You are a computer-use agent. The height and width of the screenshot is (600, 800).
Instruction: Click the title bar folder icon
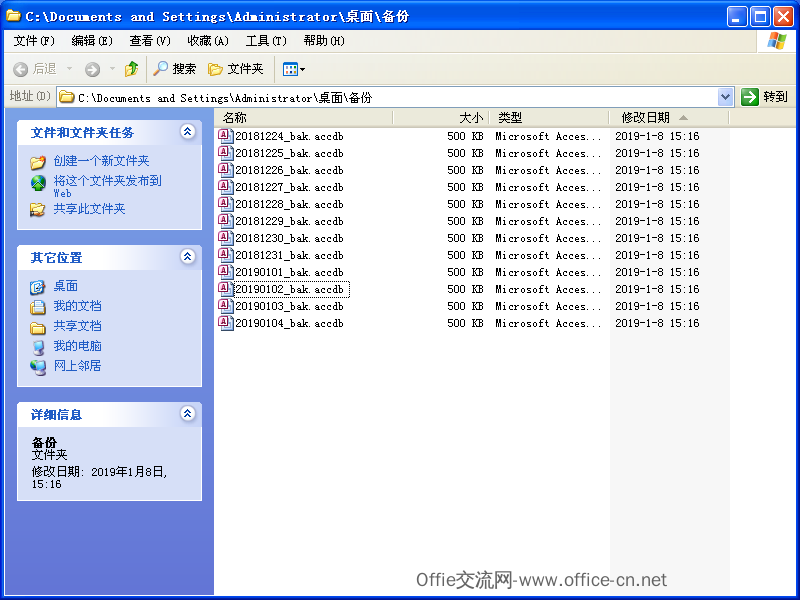14,16
